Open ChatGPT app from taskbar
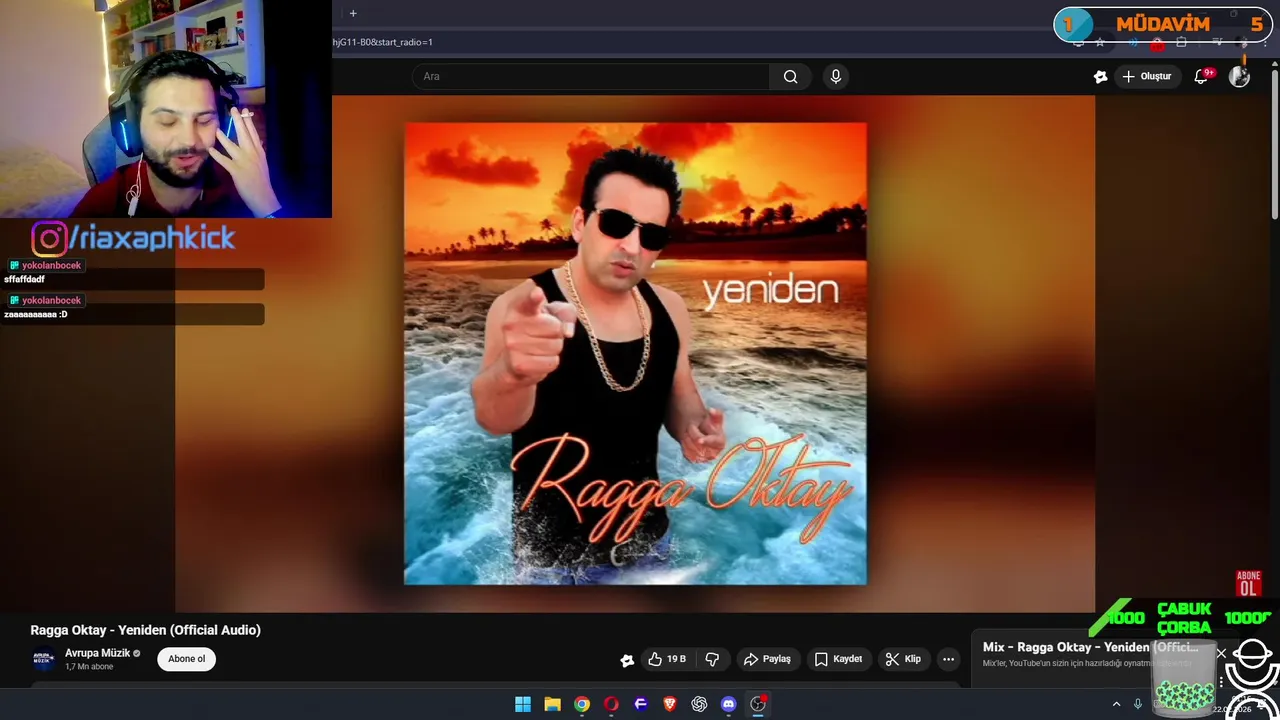Viewport: 1280px width, 720px height. pos(699,704)
